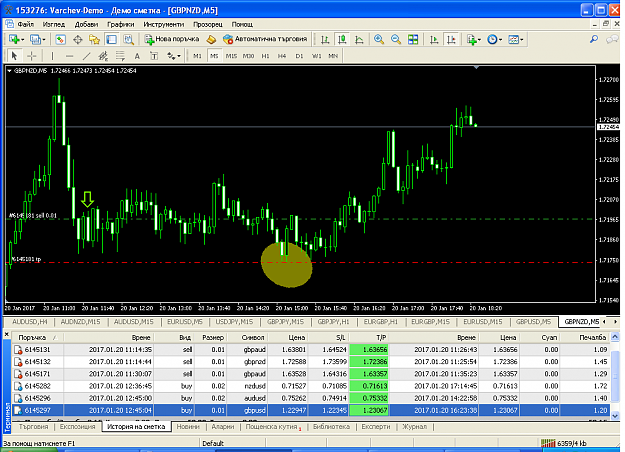Switch to H4 timeframe
The height and width of the screenshot is (452, 625).
coord(282,56)
